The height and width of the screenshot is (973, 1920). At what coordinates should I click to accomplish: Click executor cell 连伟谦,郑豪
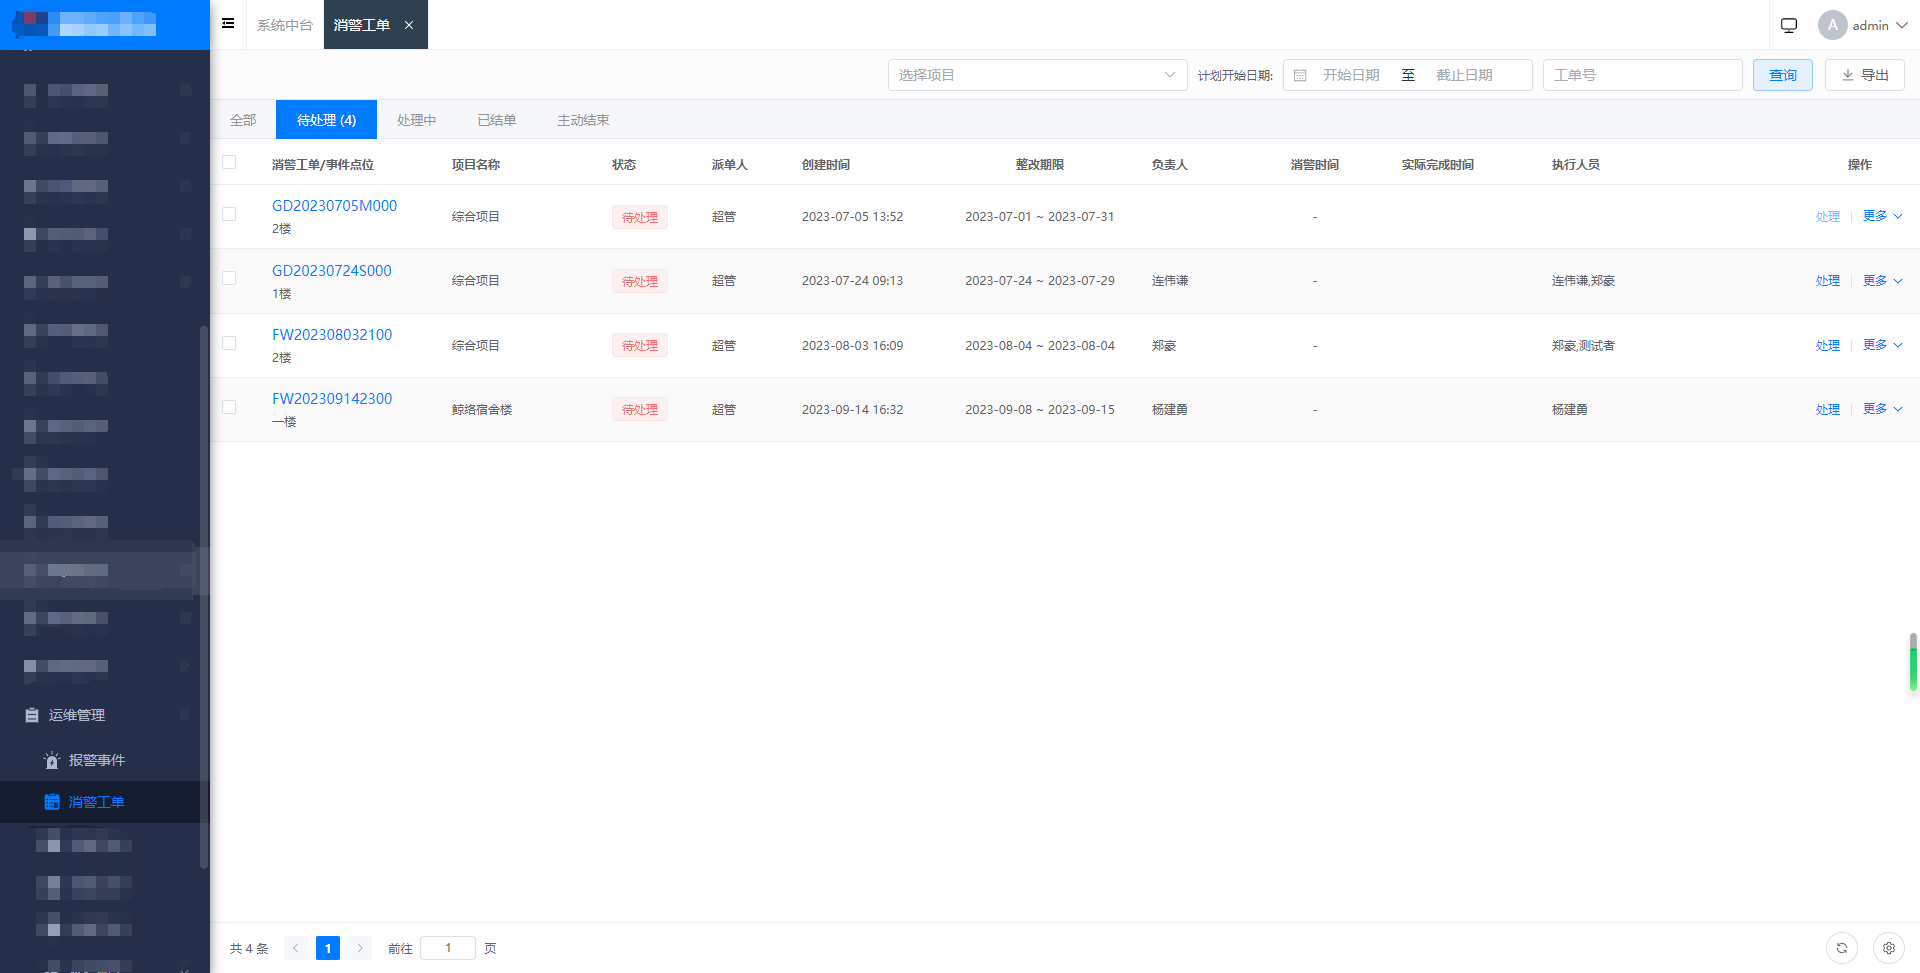(1583, 281)
